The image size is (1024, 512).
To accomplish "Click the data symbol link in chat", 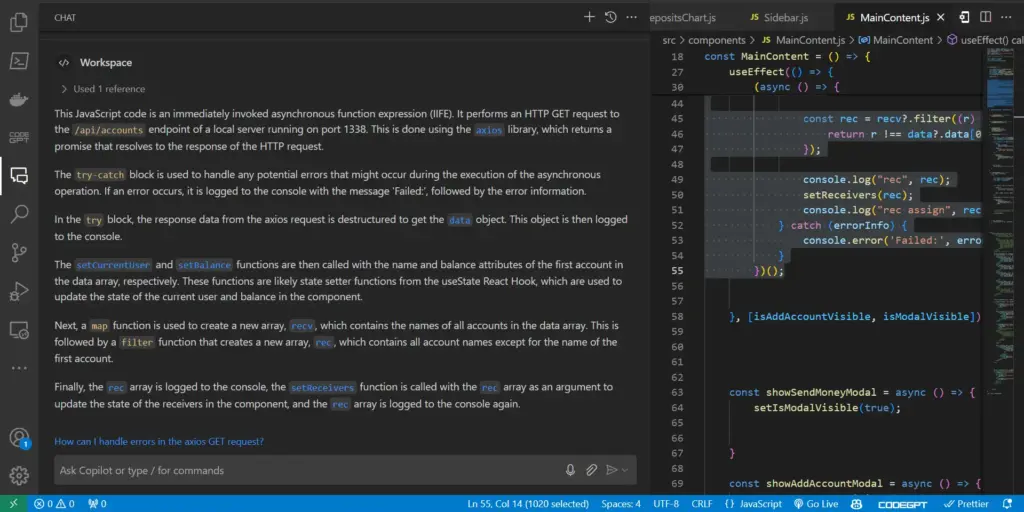I will (460, 220).
